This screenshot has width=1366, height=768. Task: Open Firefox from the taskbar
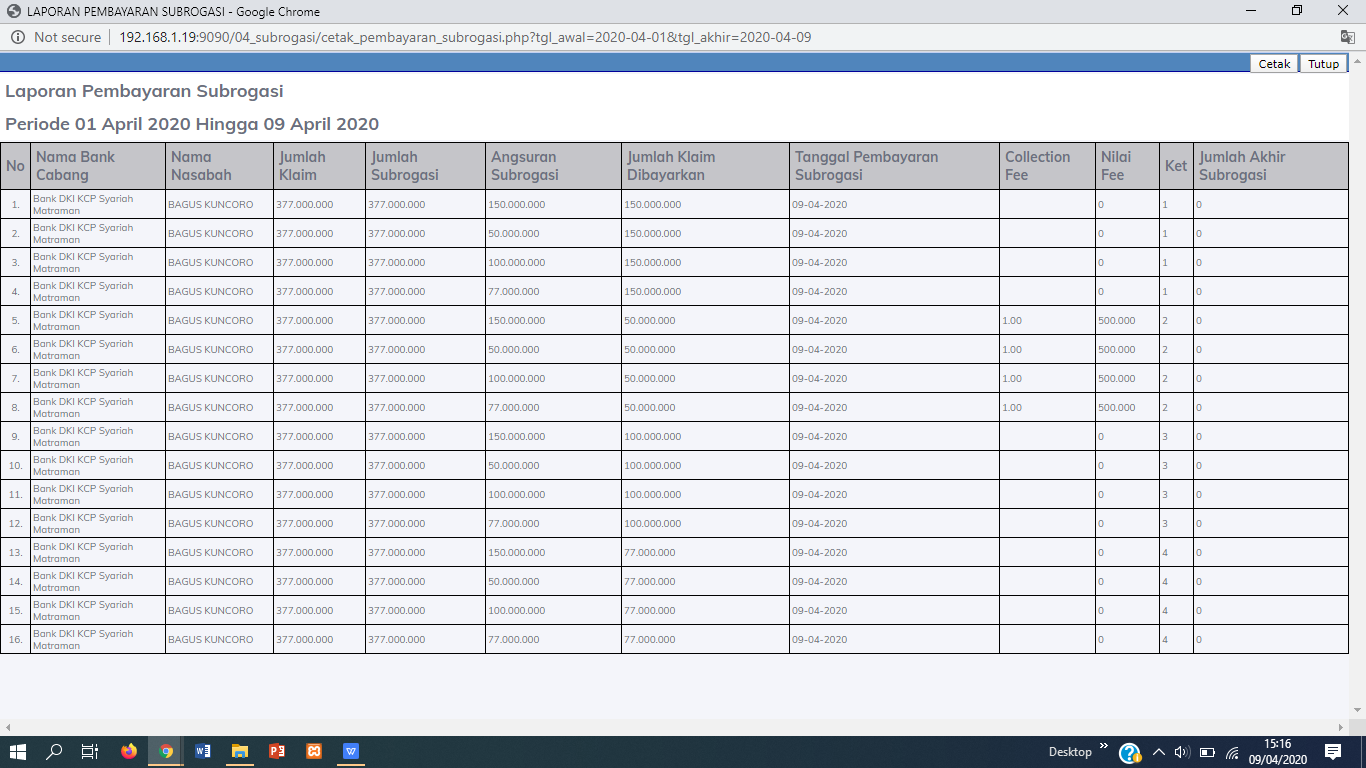pyautogui.click(x=129, y=751)
